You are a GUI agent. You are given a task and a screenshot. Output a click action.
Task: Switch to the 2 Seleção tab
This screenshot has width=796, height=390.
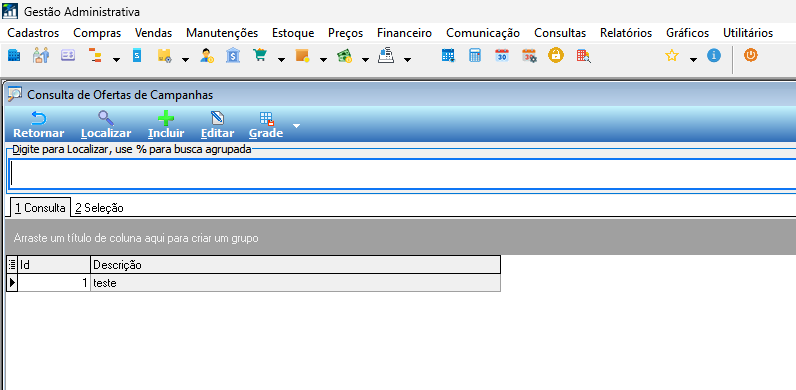tap(99, 208)
